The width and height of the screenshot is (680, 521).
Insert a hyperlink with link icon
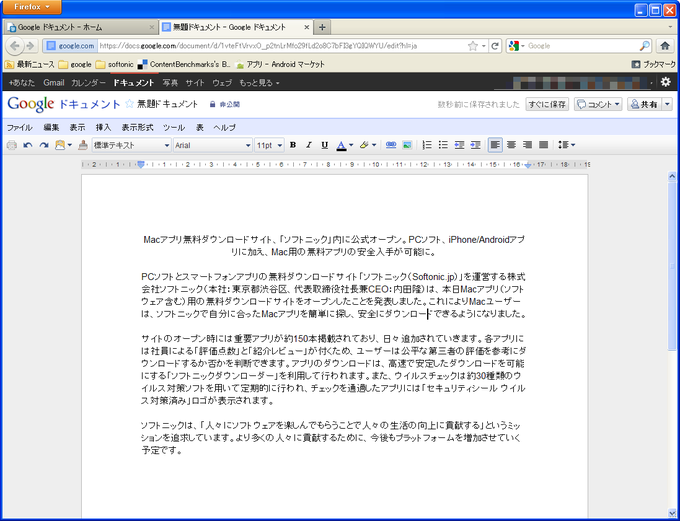coord(391,145)
